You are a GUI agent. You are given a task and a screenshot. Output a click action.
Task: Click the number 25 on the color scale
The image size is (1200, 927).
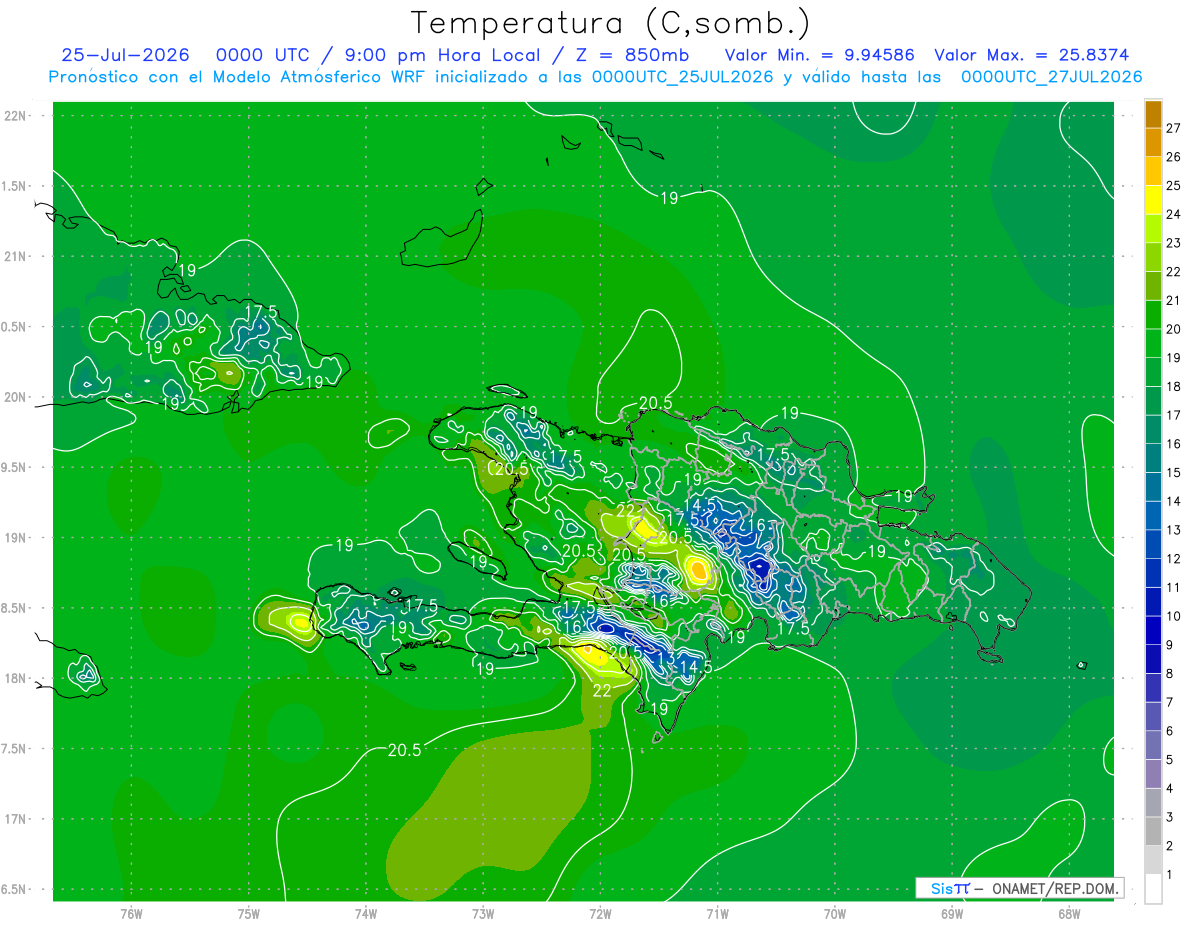coord(1173,186)
